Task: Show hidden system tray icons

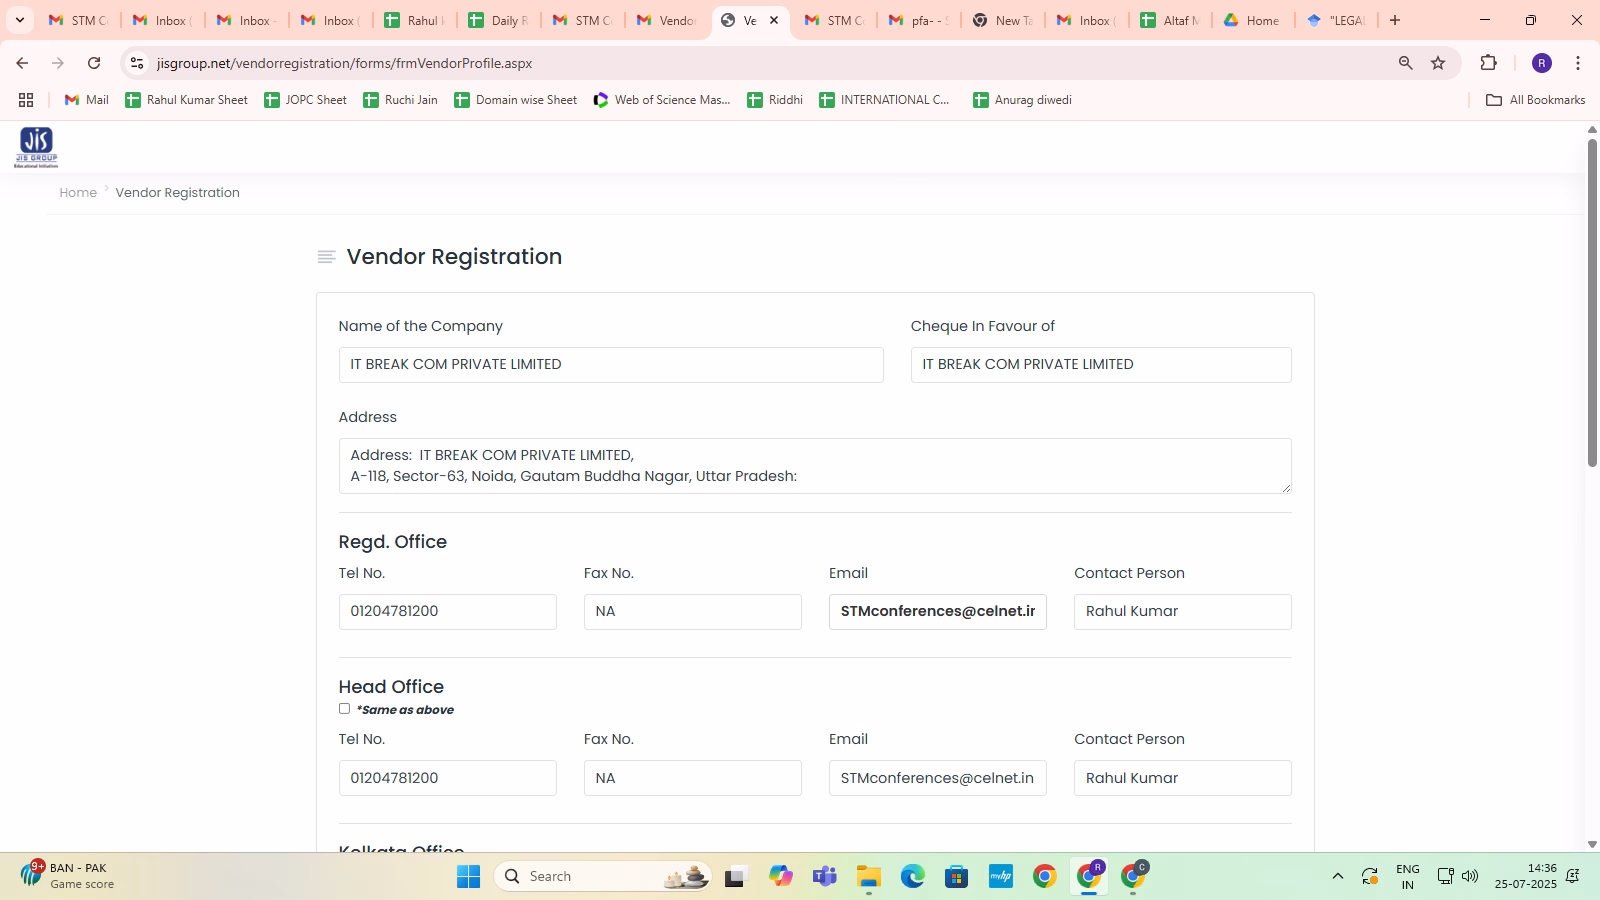Action: (x=1338, y=877)
